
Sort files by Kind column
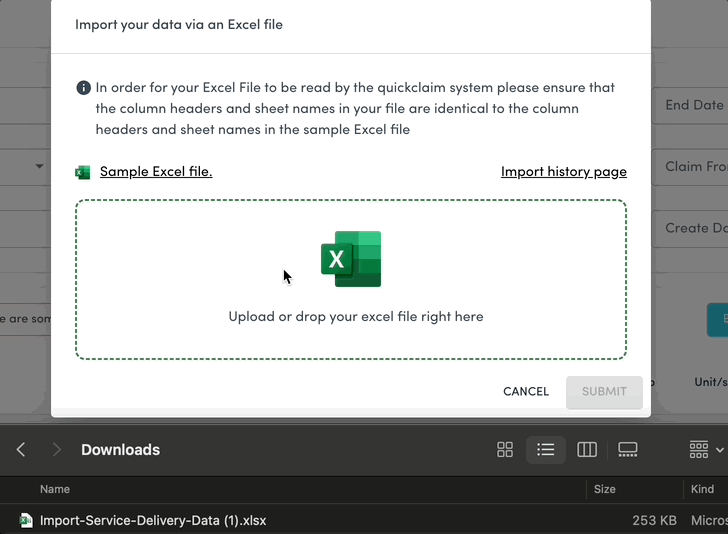[x=702, y=489]
